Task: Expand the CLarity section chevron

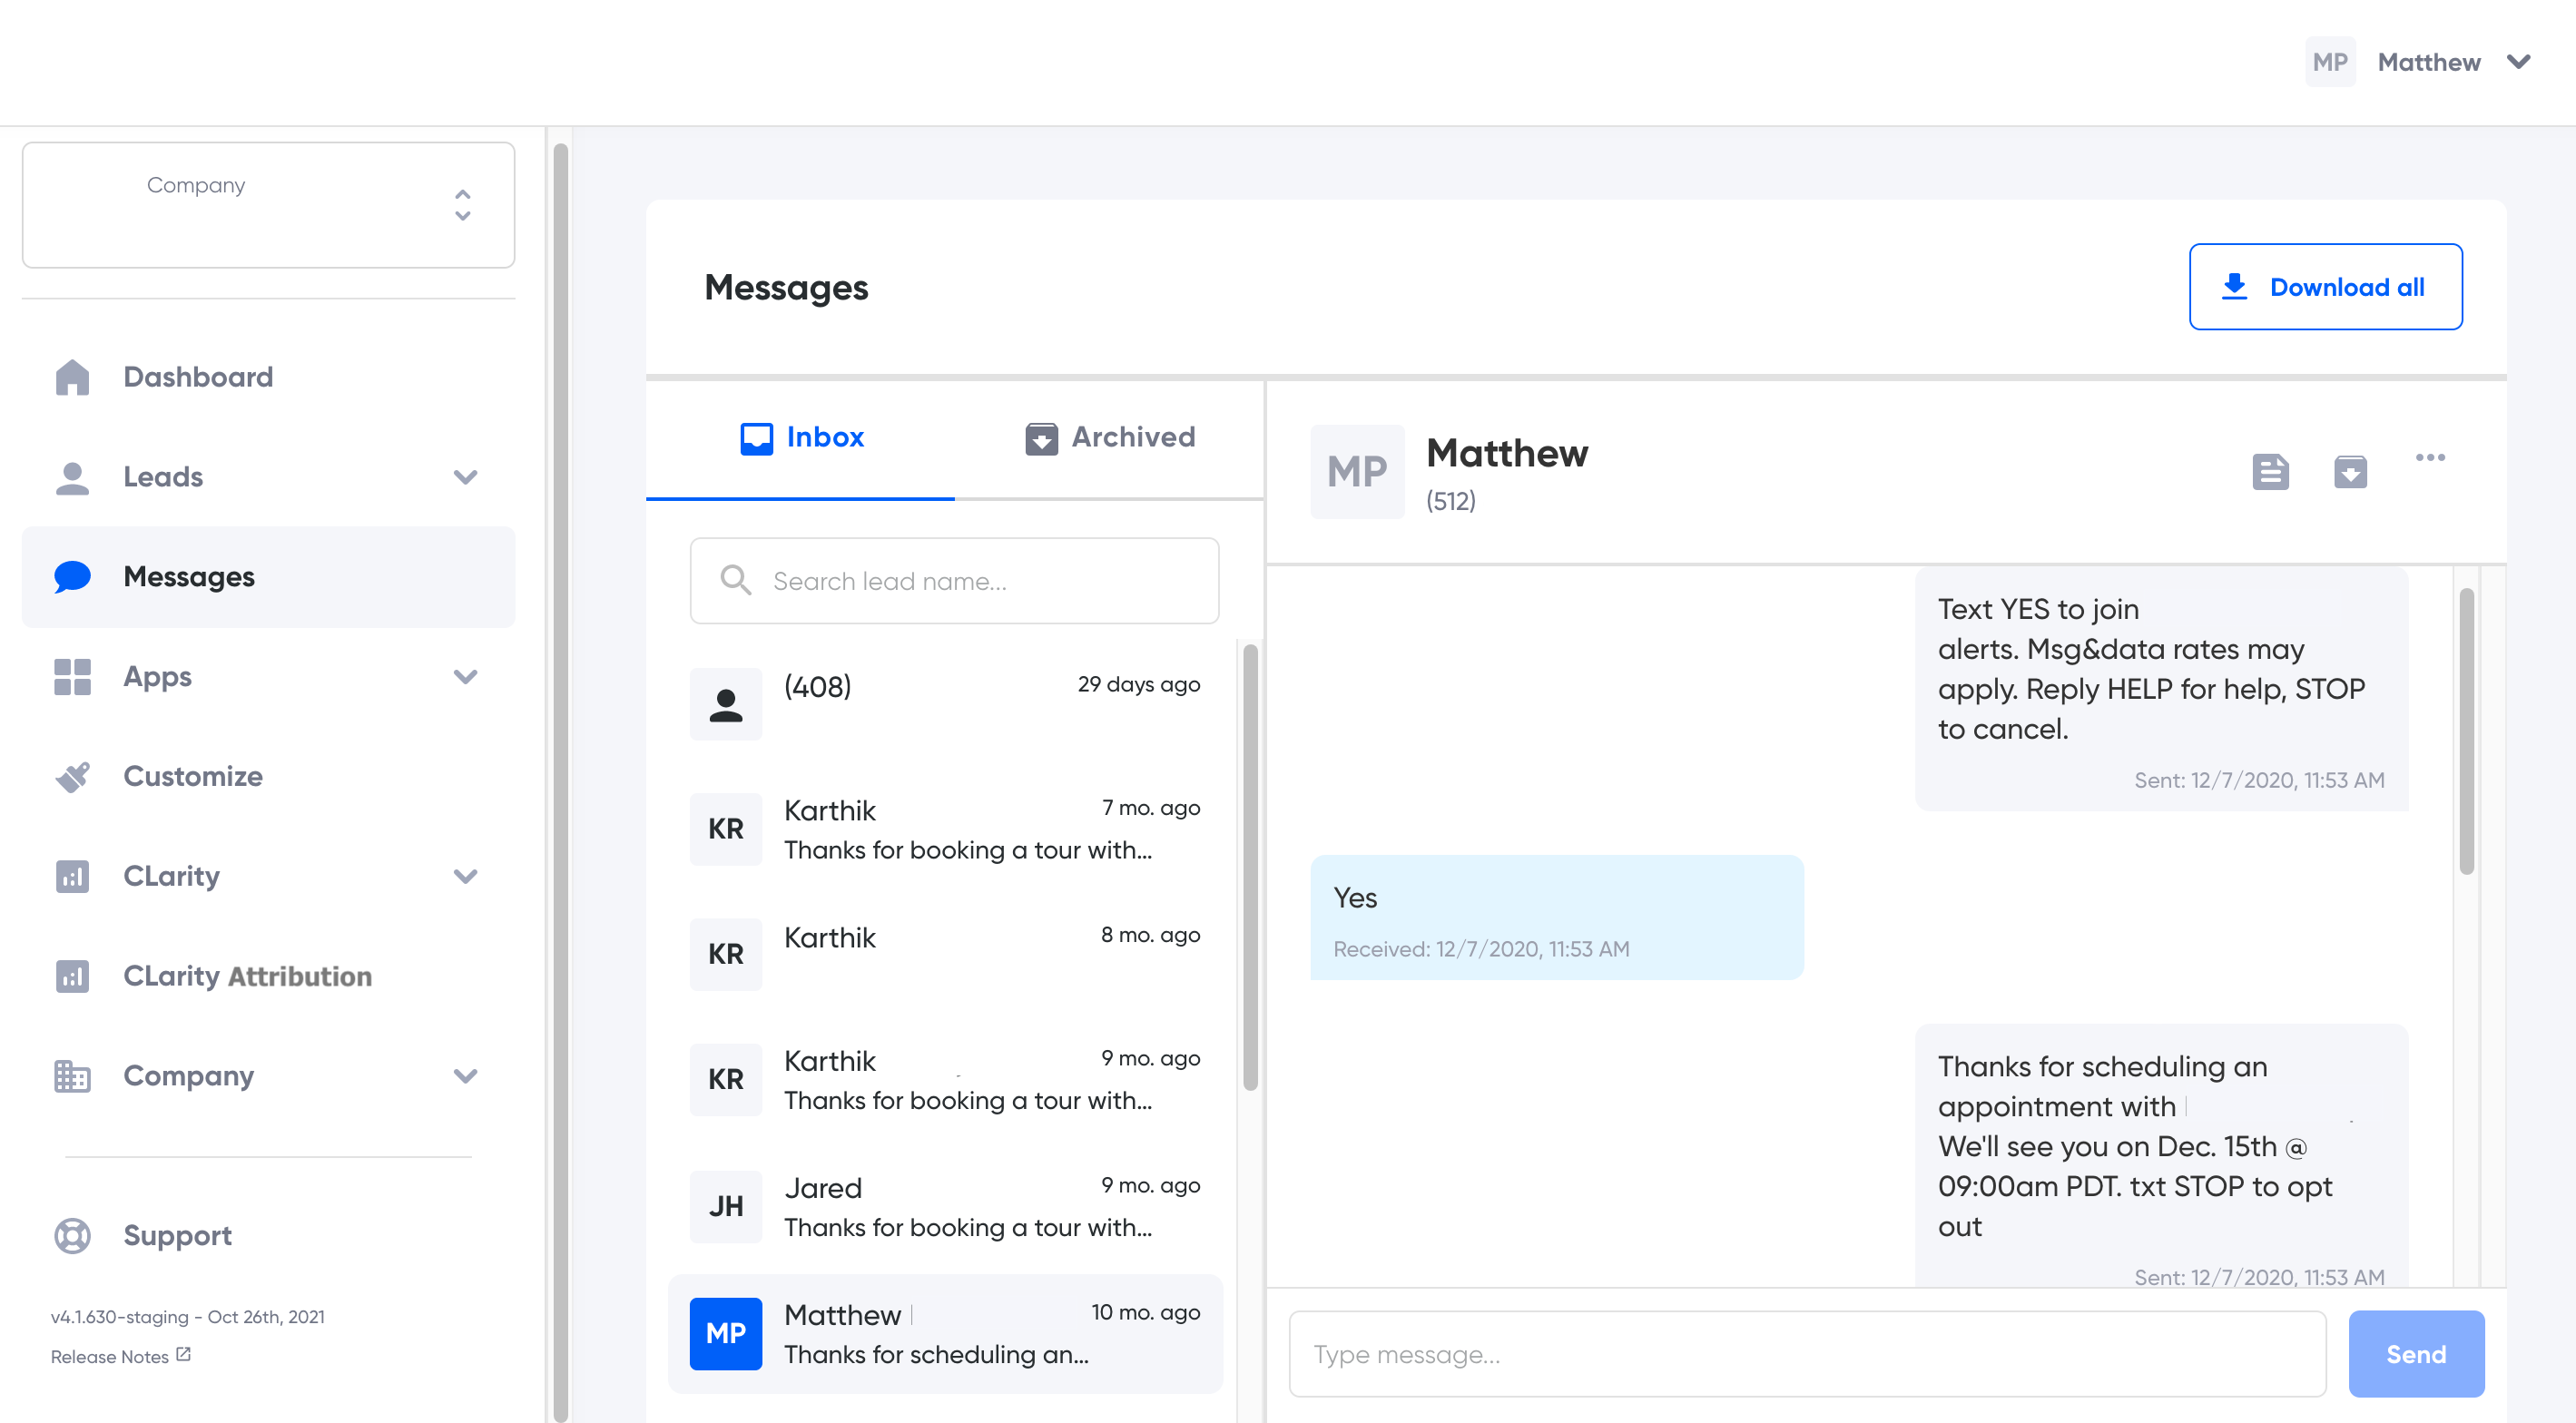Action: [465, 876]
